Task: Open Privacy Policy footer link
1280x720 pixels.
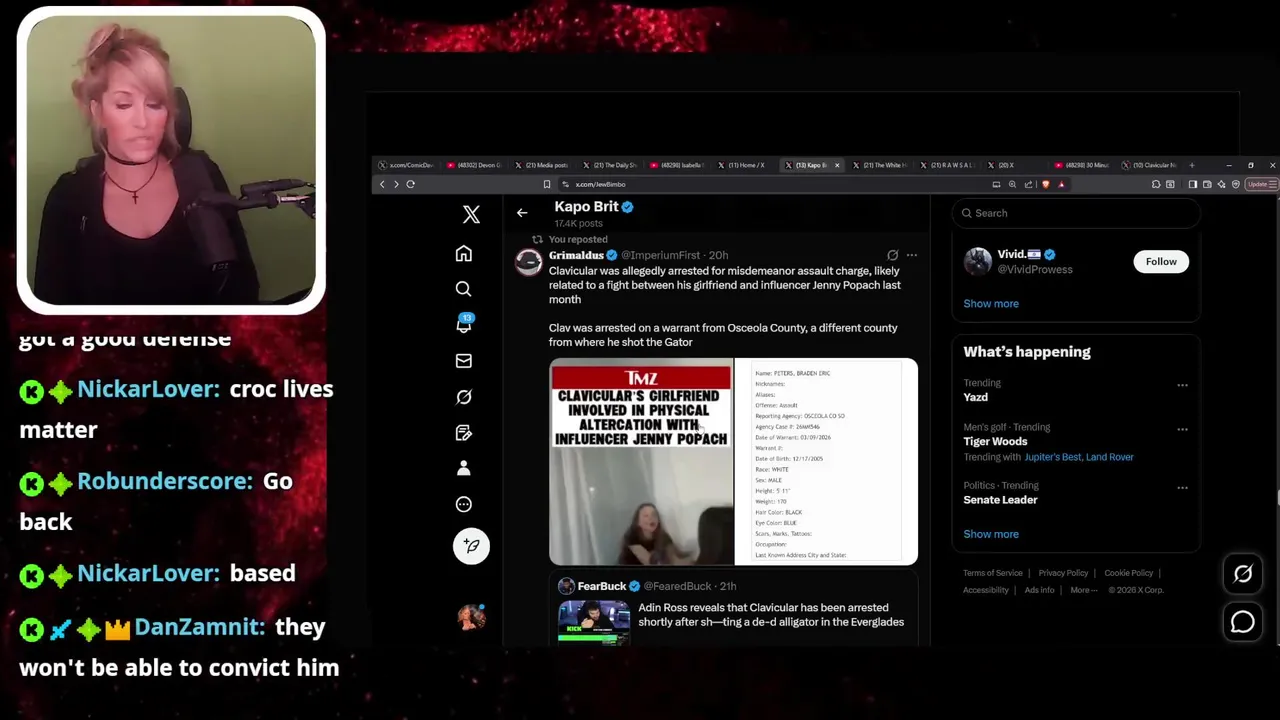Action: (x=1063, y=573)
